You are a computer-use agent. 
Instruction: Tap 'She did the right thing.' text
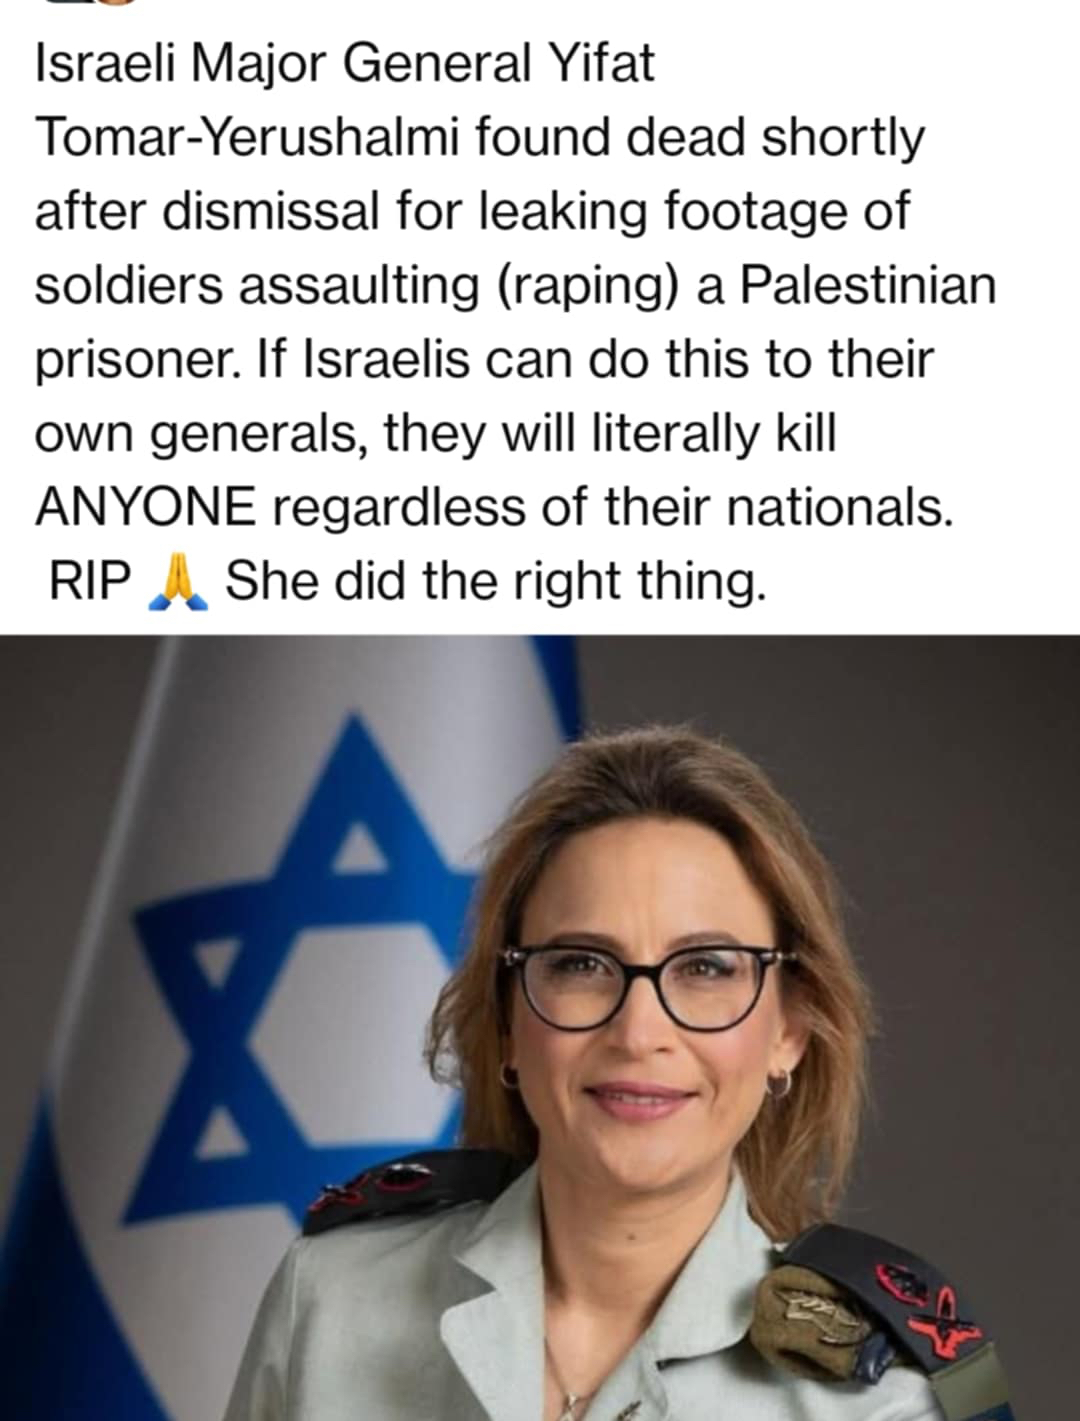coord(496,581)
